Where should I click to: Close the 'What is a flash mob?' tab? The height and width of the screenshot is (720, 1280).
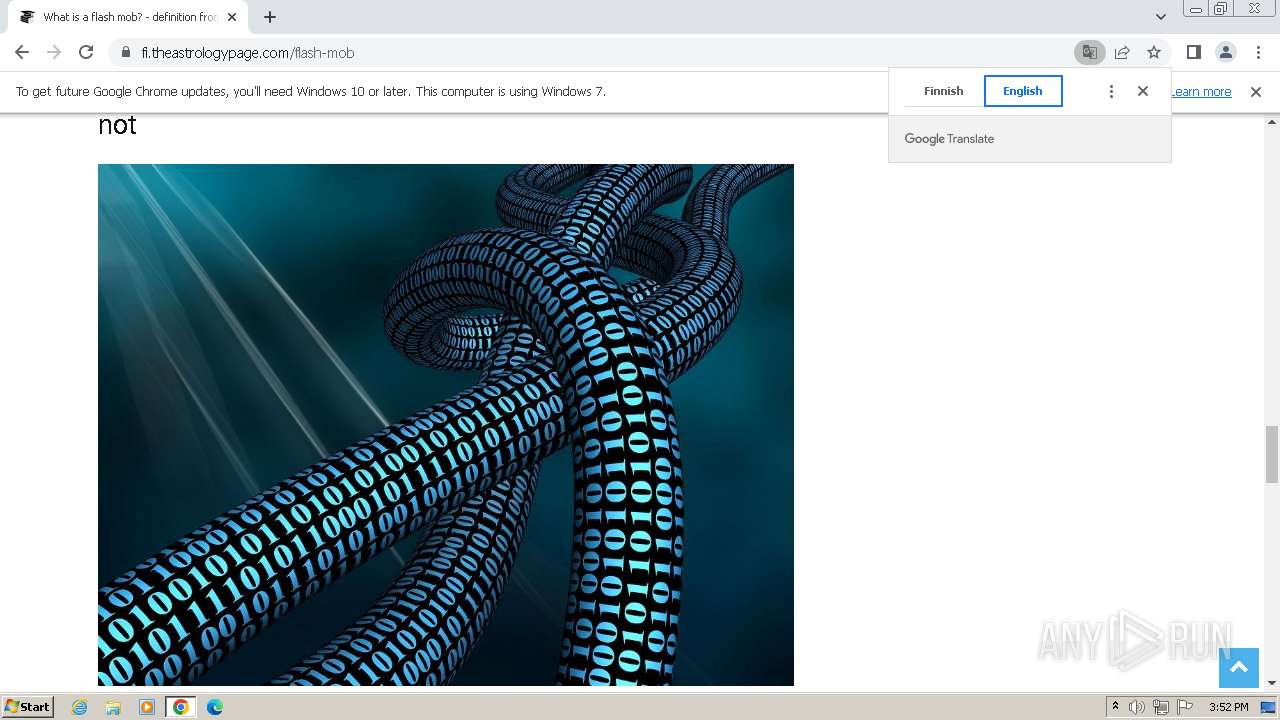[232, 17]
